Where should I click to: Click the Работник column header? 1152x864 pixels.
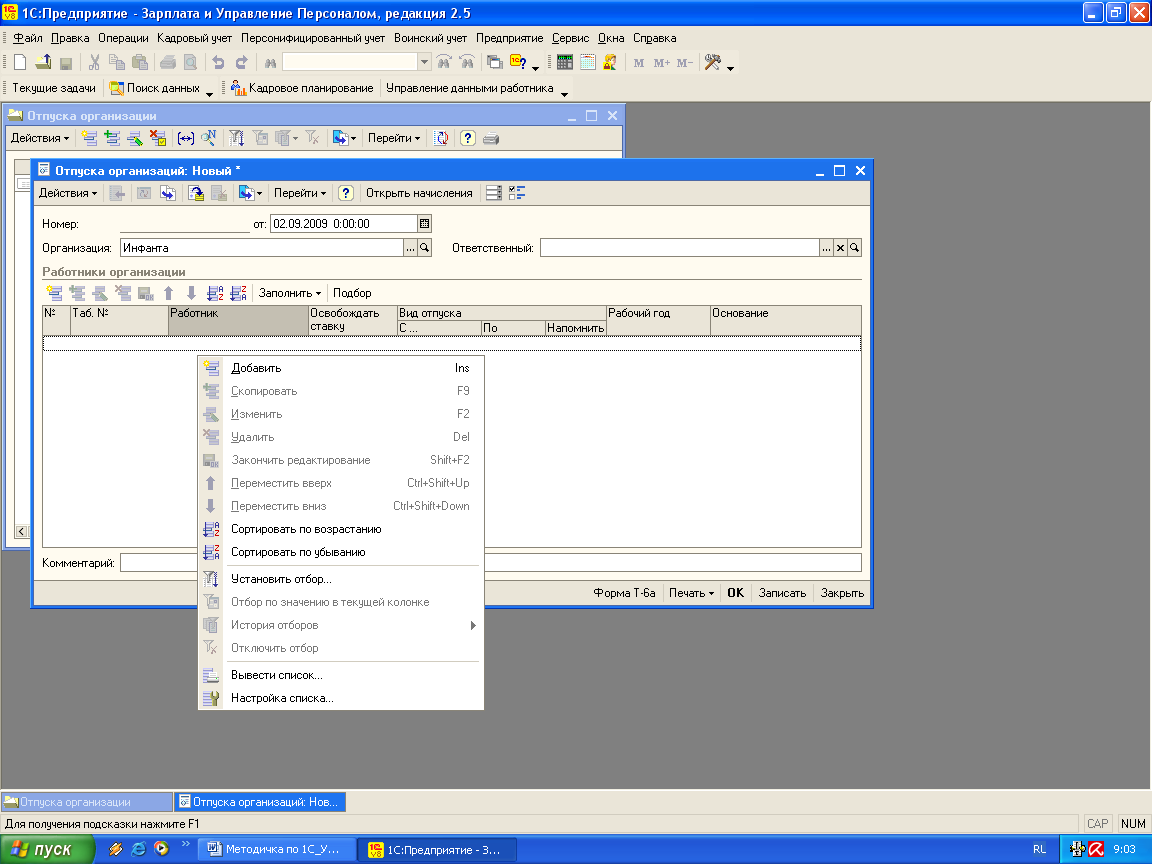point(238,321)
